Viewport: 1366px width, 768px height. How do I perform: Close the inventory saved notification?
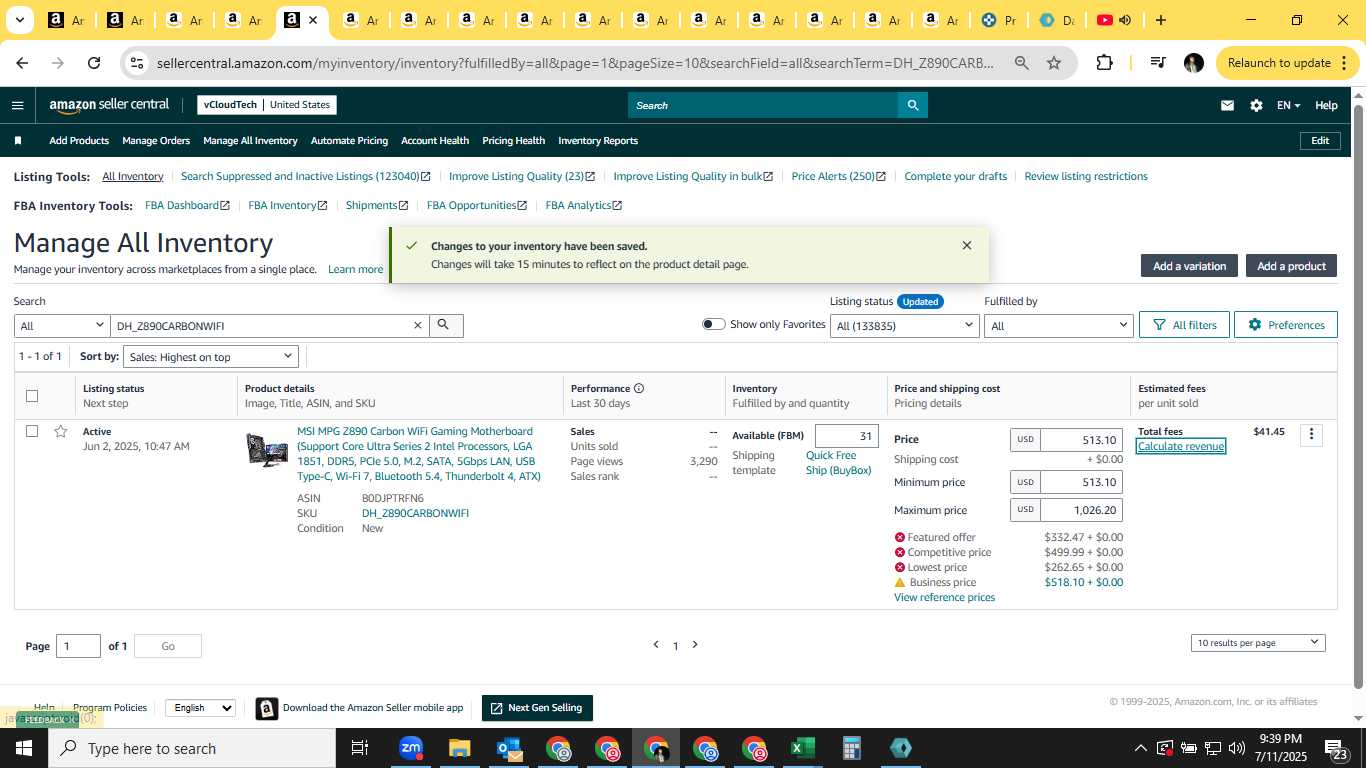point(966,245)
